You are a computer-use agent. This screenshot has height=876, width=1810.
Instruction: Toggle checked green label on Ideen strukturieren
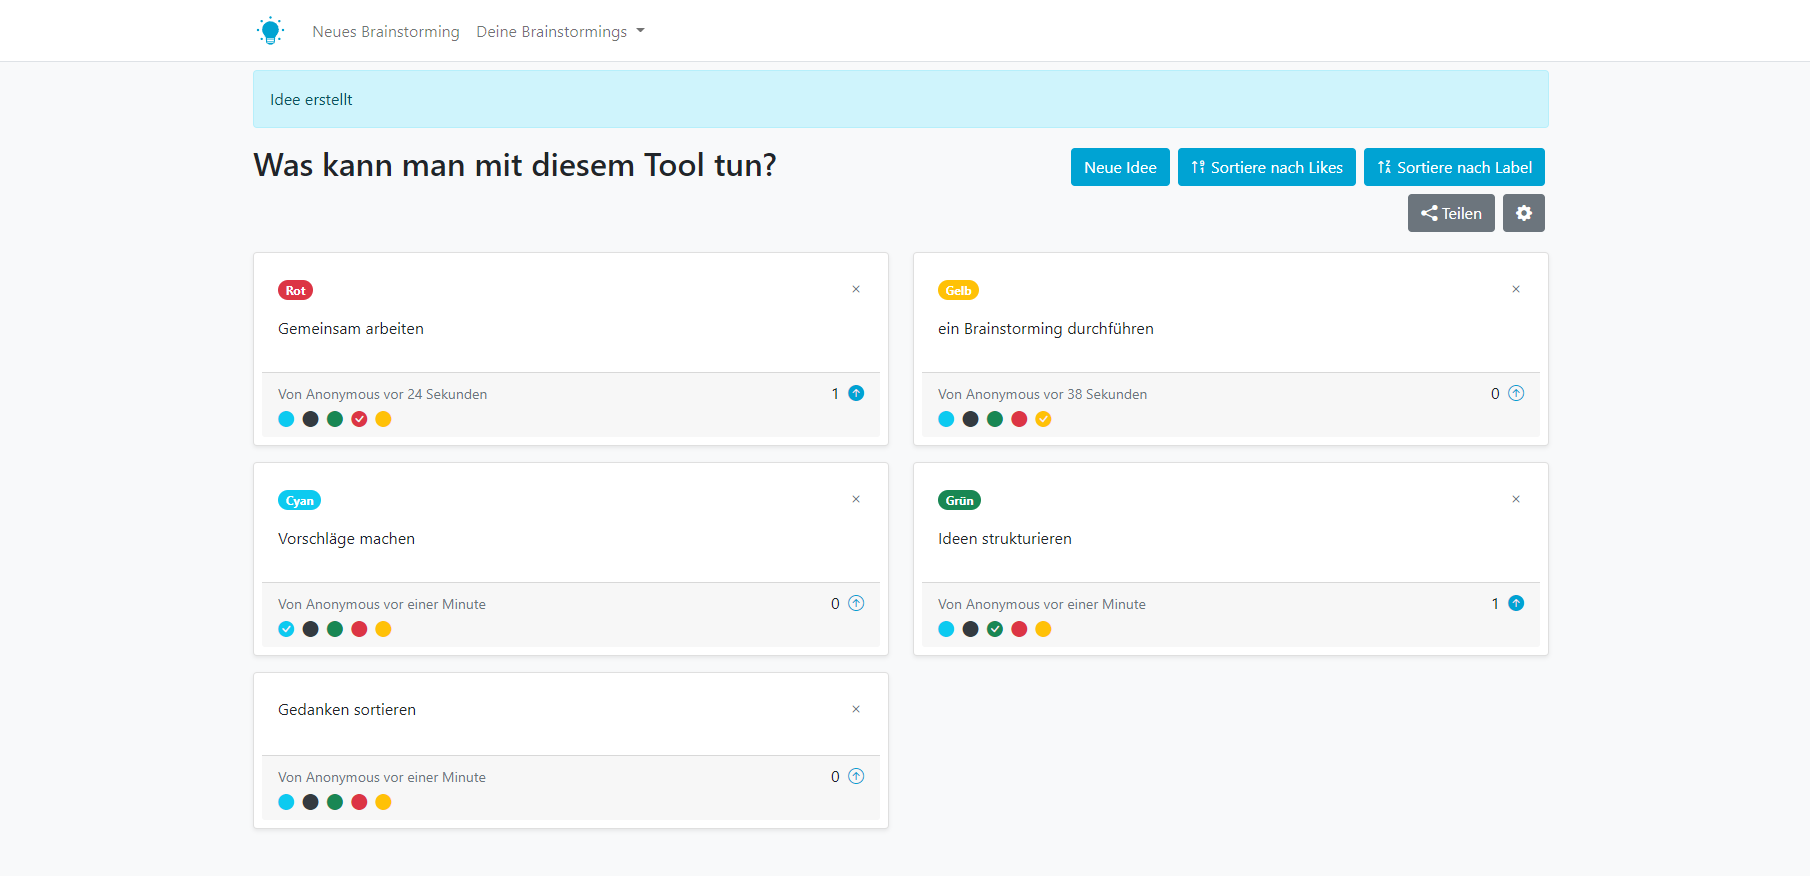(x=995, y=629)
